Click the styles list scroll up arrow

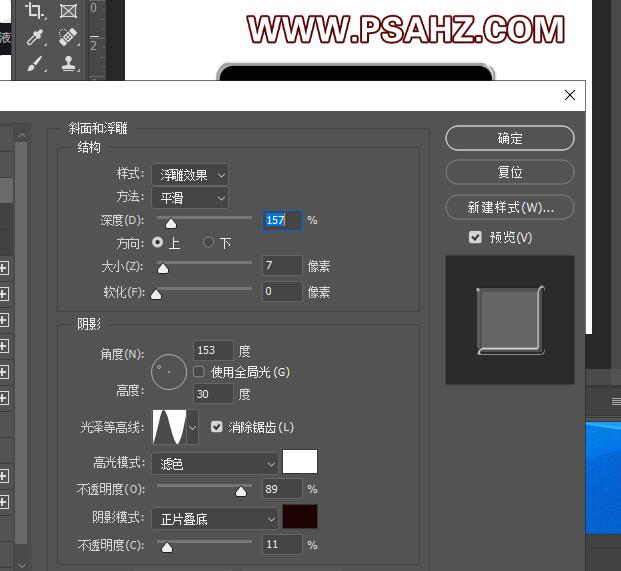(21, 135)
